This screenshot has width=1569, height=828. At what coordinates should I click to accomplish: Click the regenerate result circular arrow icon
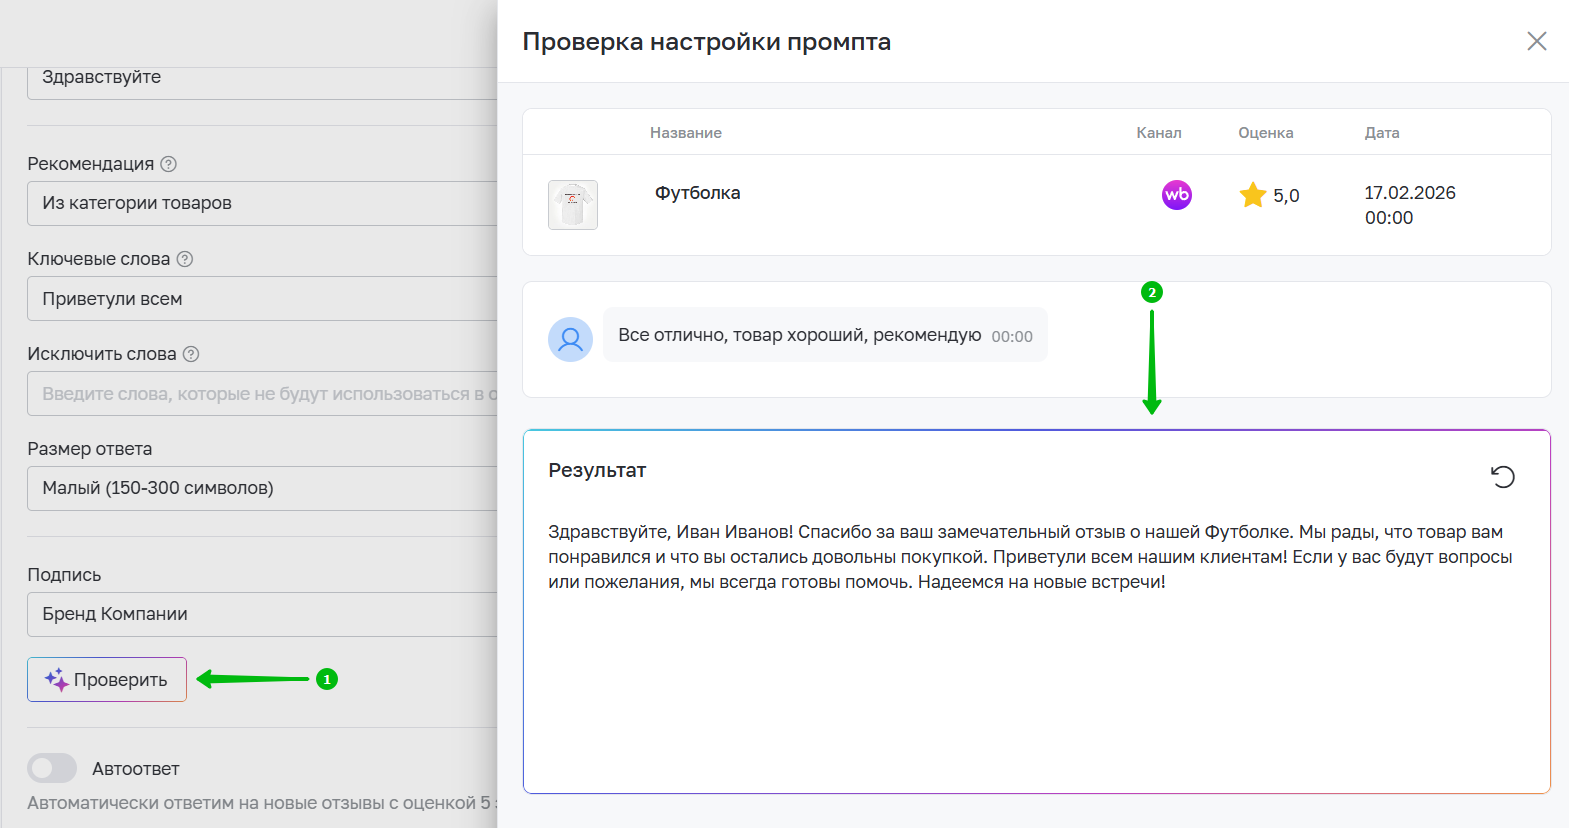pyautogui.click(x=1502, y=477)
